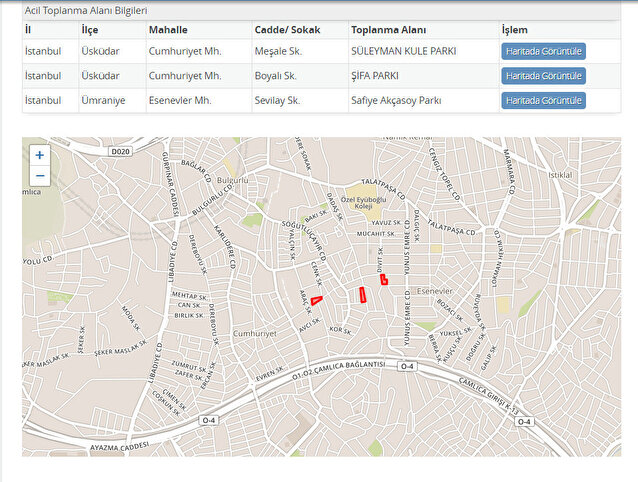Click the Mahalle column header
The width and height of the screenshot is (638, 482).
coord(168,30)
